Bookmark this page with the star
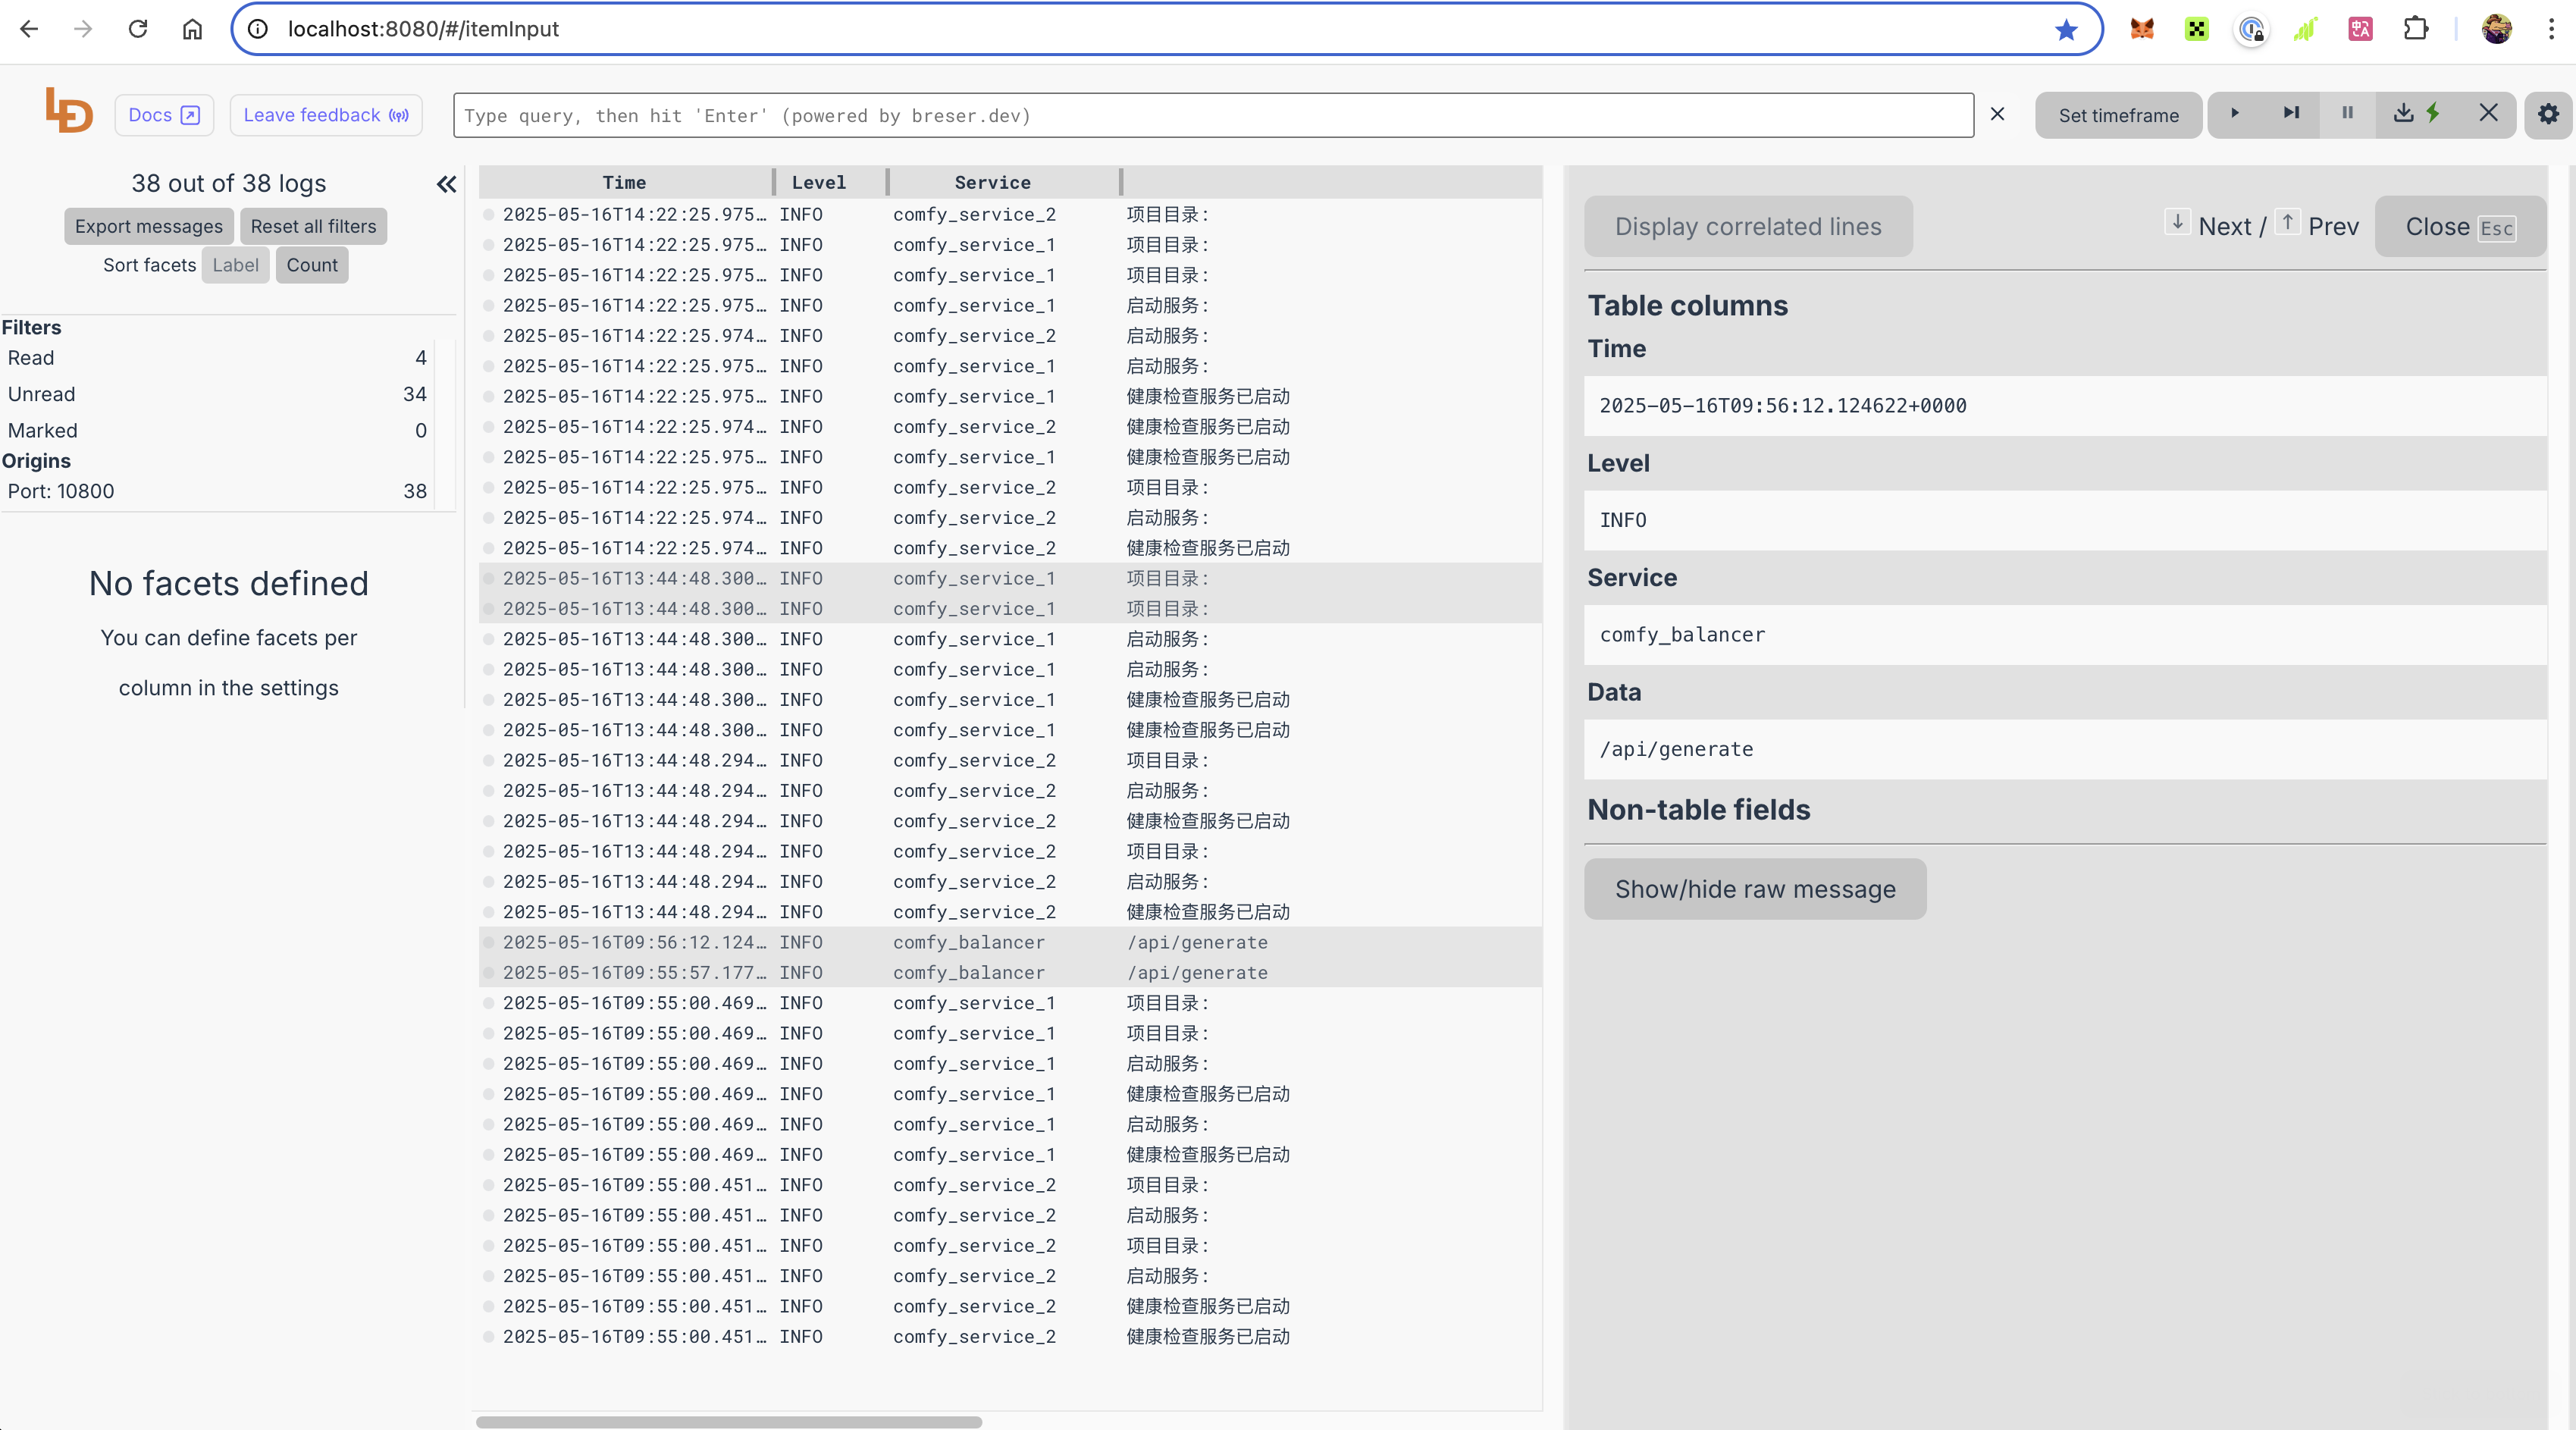Viewport: 2576px width, 1430px height. tap(2066, 29)
